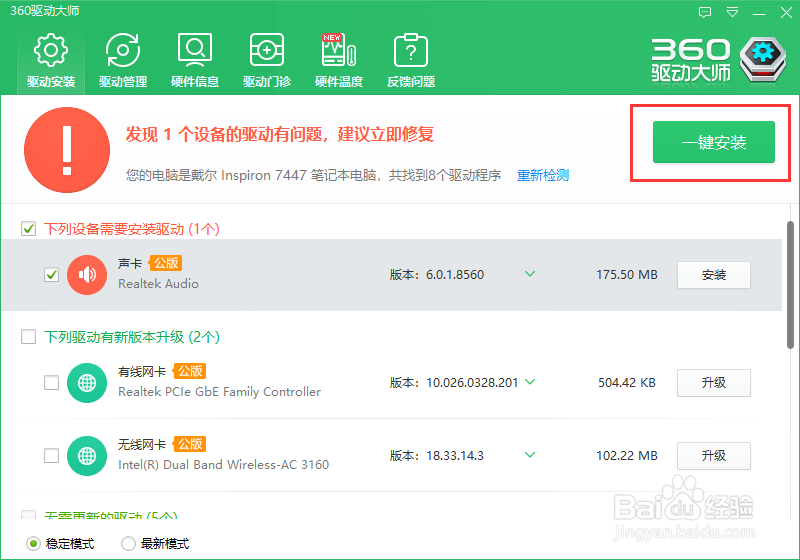Screen dimensions: 800x560
Task: Select the 最新模式 radio button
Action: [x=128, y=544]
